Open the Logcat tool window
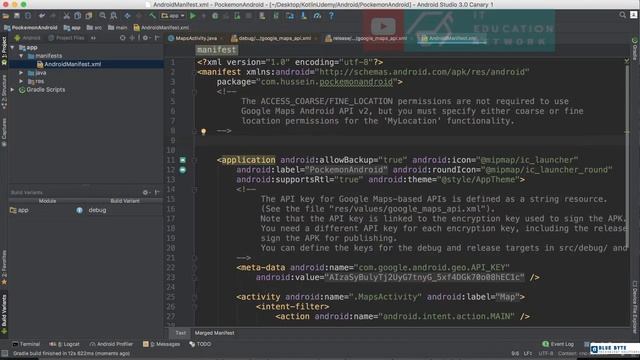Viewport: 640px width, 360px height. 64,344
